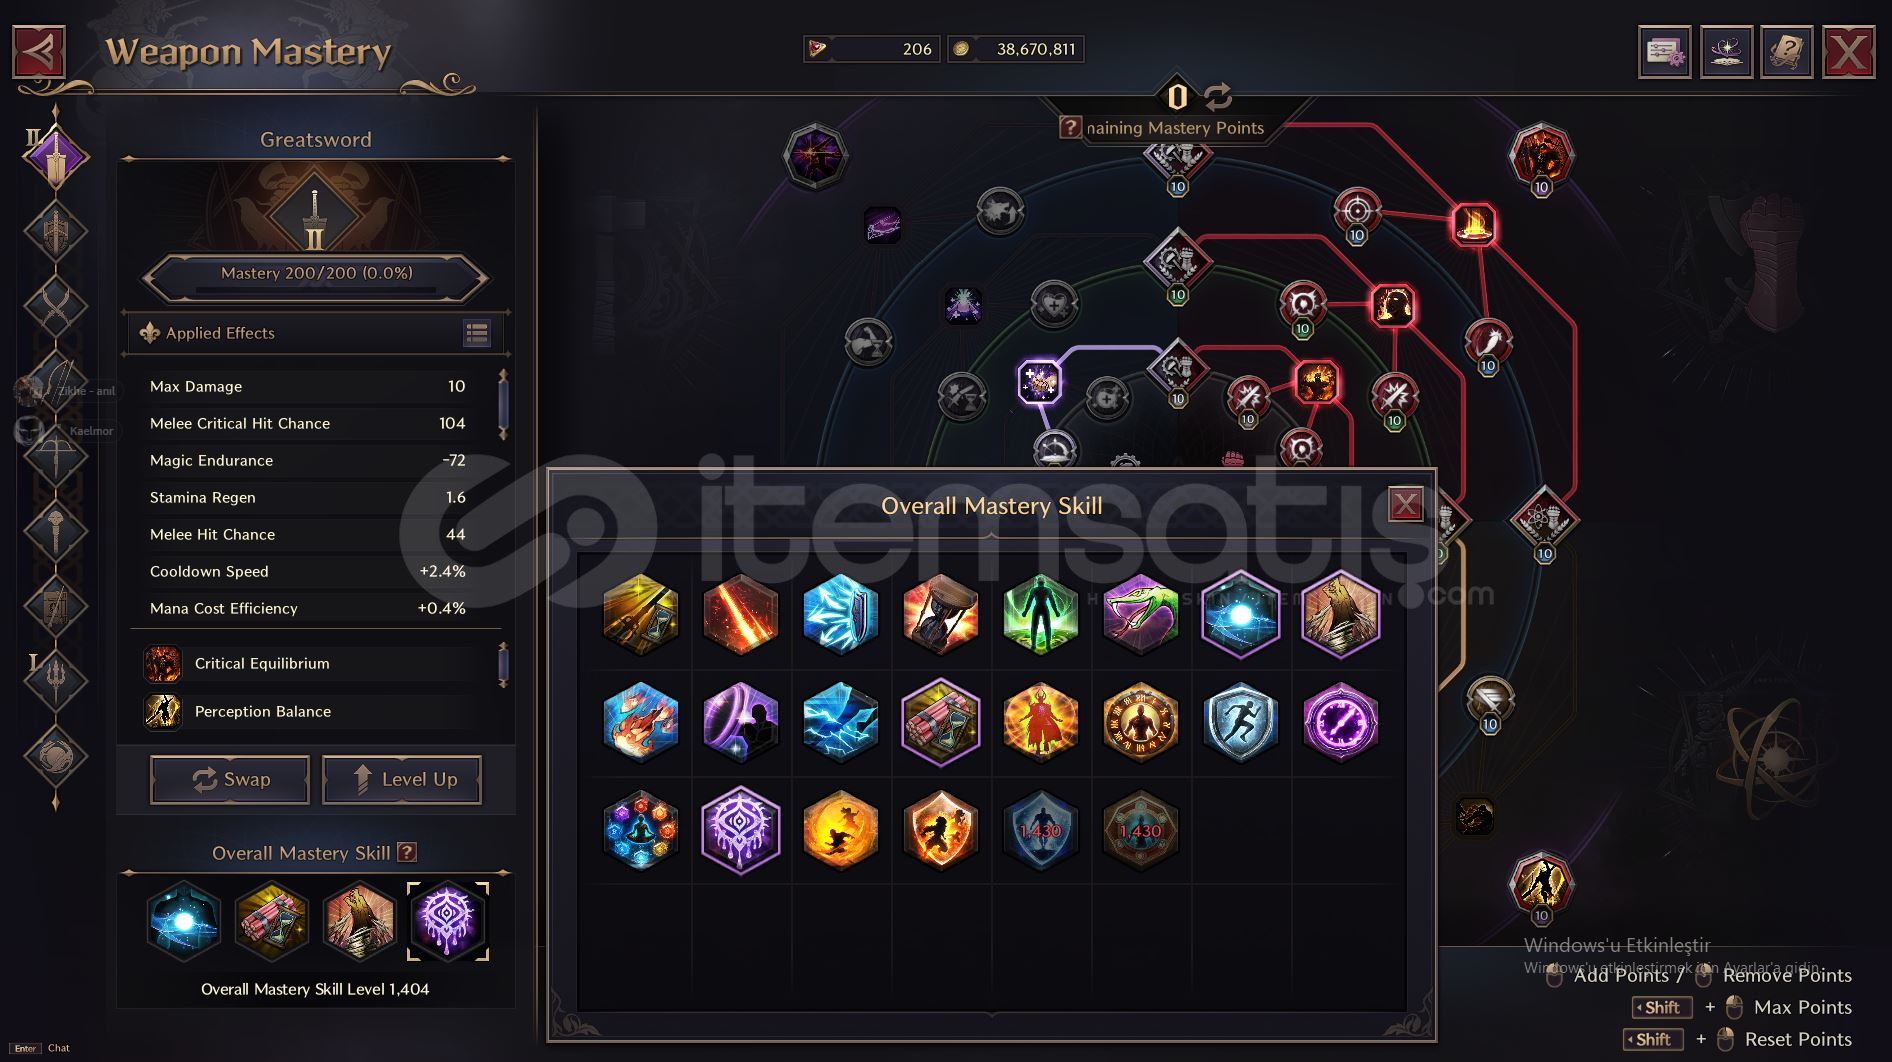Open Overall Mastery Skill help tooltip
1892x1062 pixels.
click(407, 852)
